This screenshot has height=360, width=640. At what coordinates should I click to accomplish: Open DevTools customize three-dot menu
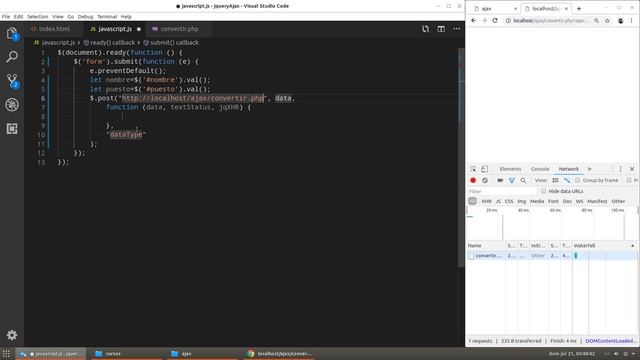[621, 169]
